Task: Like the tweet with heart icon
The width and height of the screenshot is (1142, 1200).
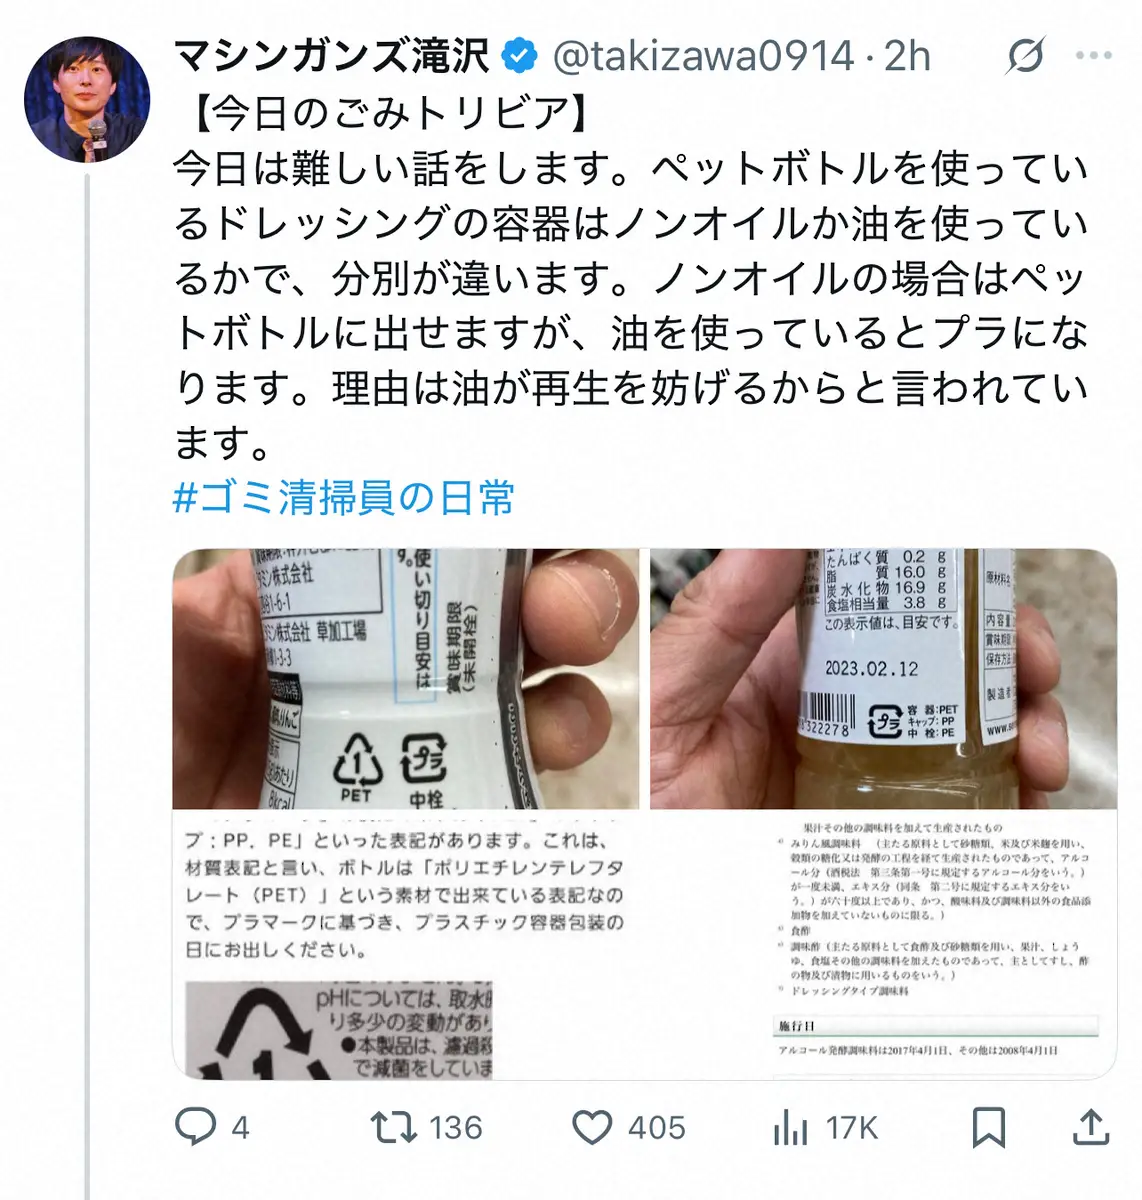Action: click(x=592, y=1127)
